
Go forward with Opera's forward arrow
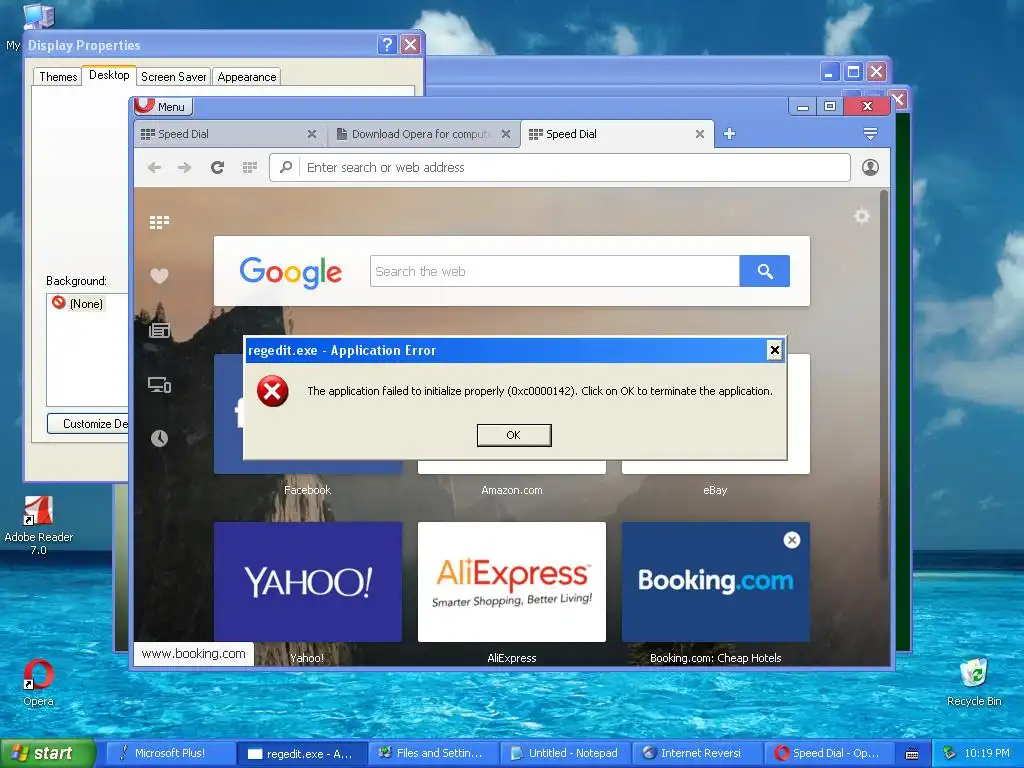[185, 168]
